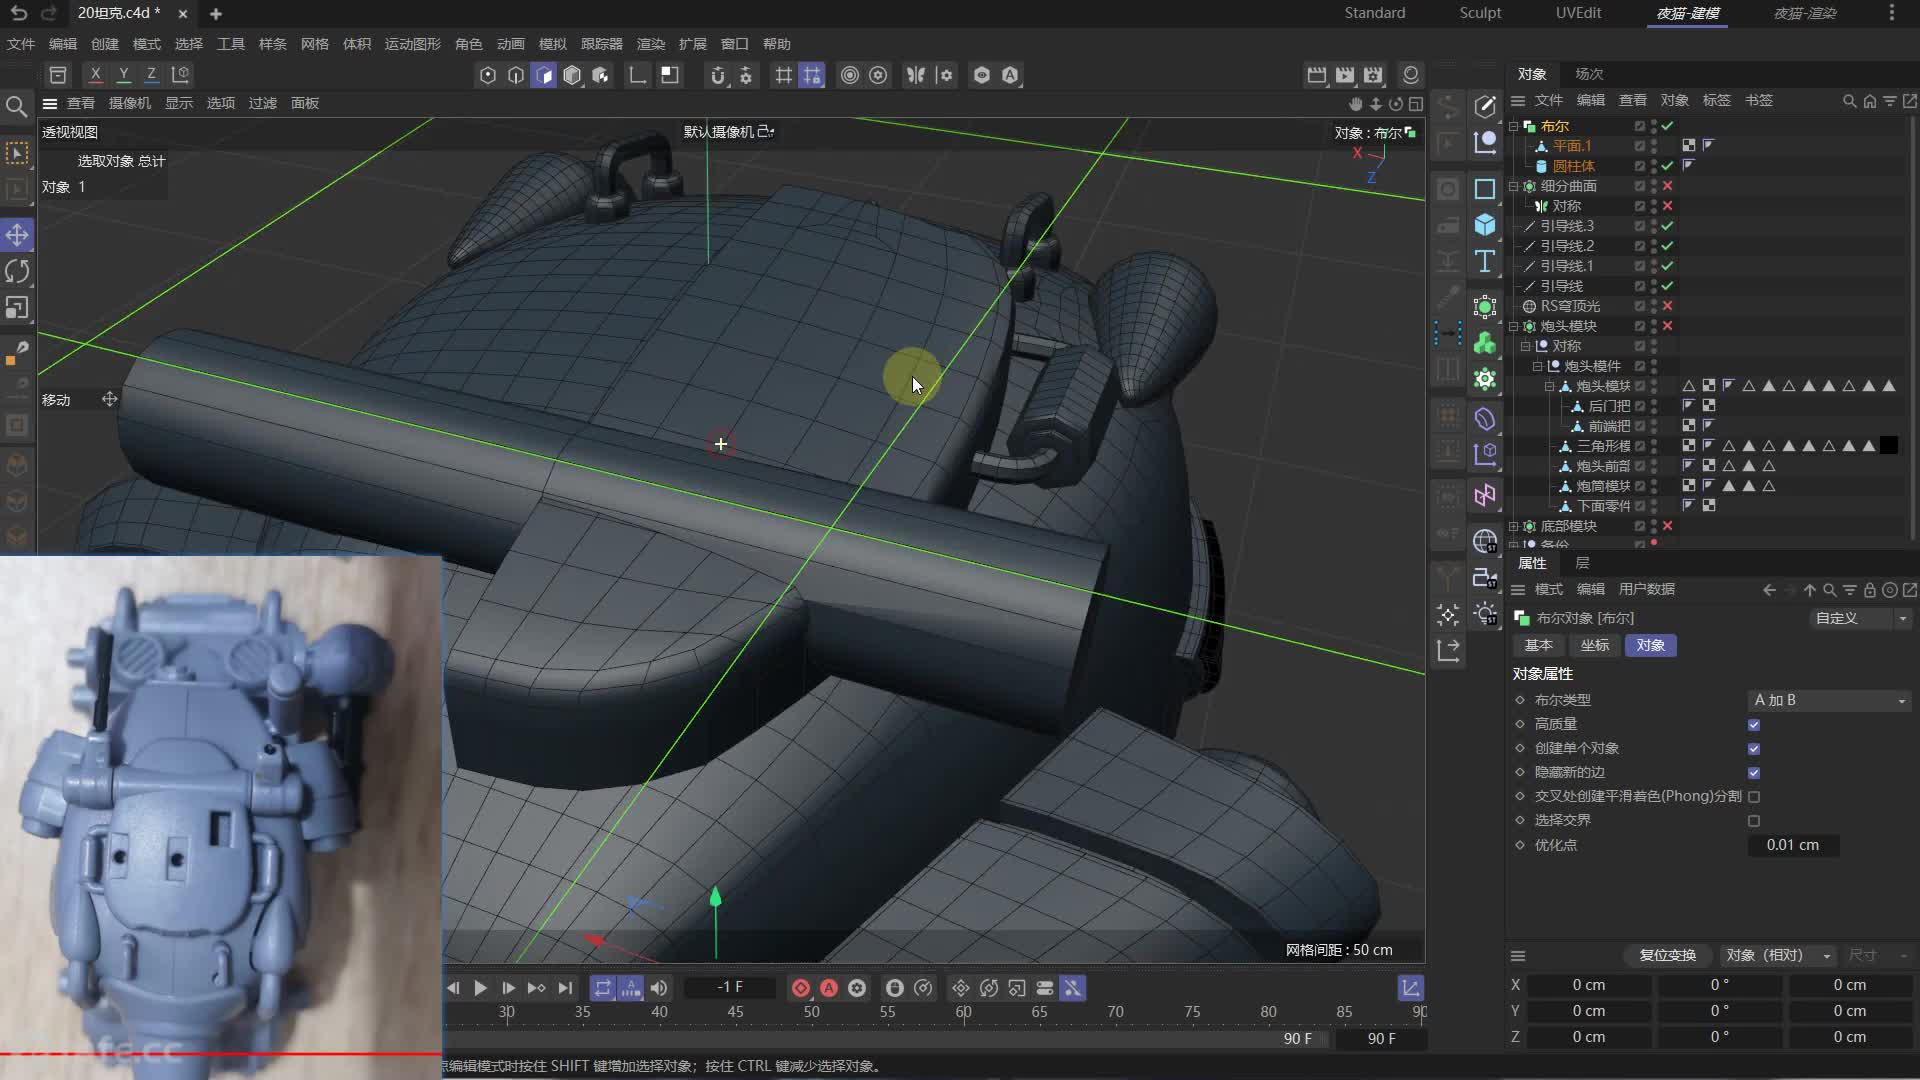Image resolution: width=1920 pixels, height=1080 pixels.
Task: Toggle the 高质量 checkbox
Action: pyautogui.click(x=1754, y=724)
